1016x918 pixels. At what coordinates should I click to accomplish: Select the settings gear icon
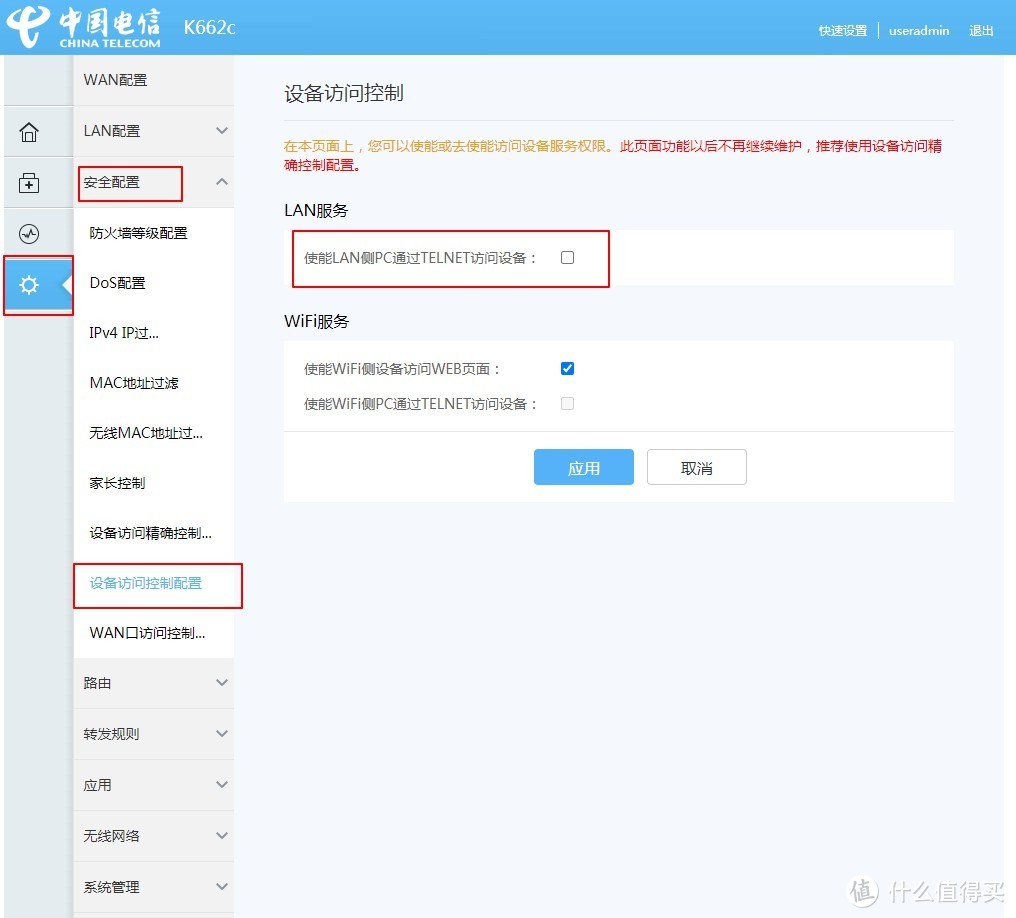(x=30, y=285)
